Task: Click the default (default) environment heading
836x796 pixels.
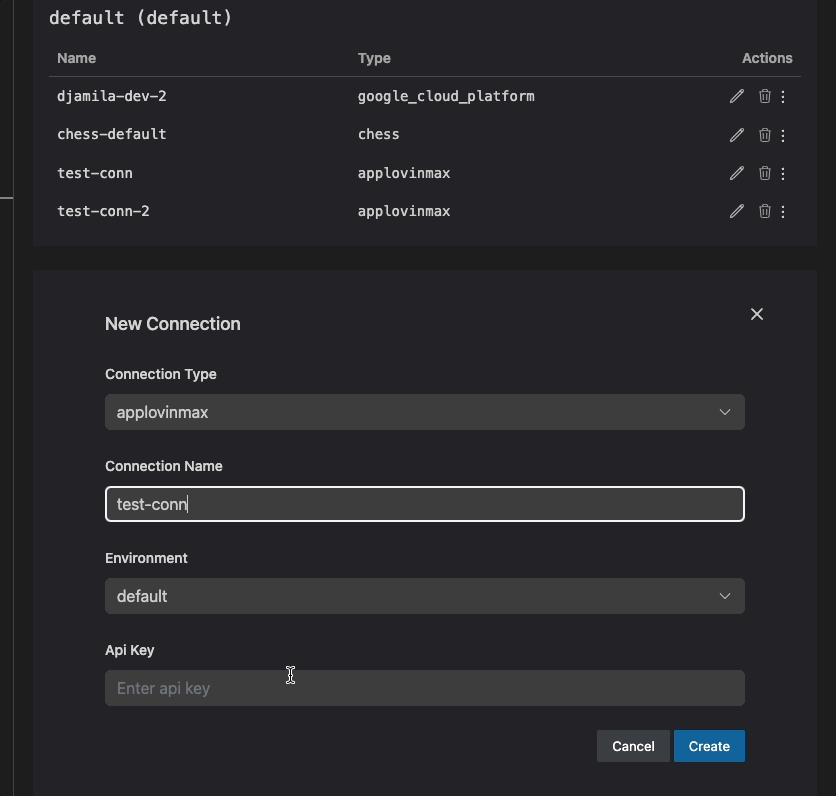Action: tap(141, 18)
